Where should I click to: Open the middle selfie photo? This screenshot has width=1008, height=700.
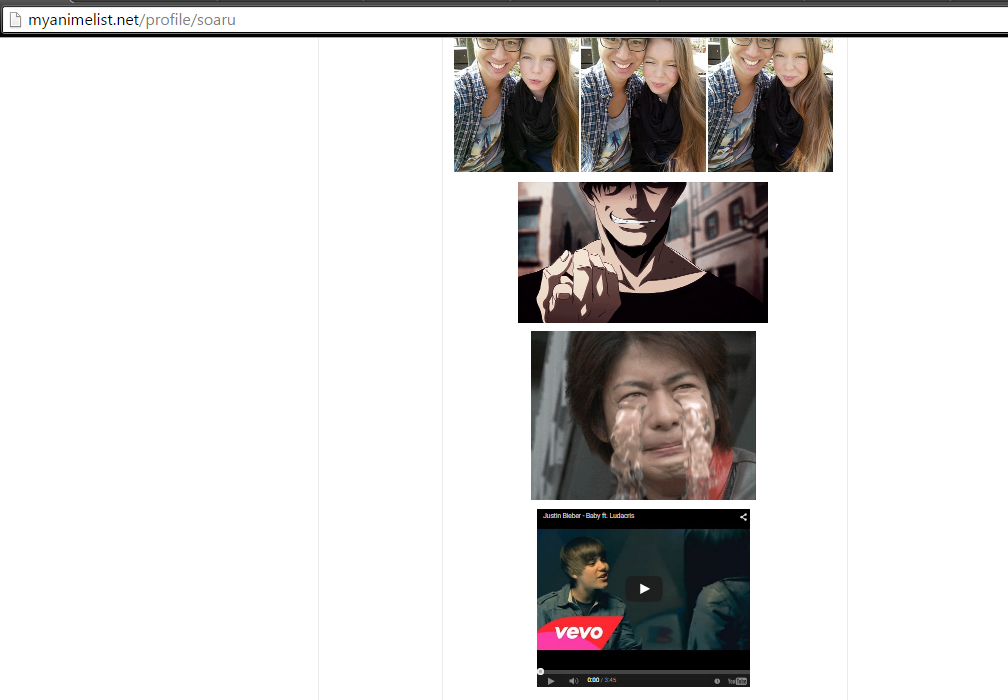pyautogui.click(x=643, y=105)
